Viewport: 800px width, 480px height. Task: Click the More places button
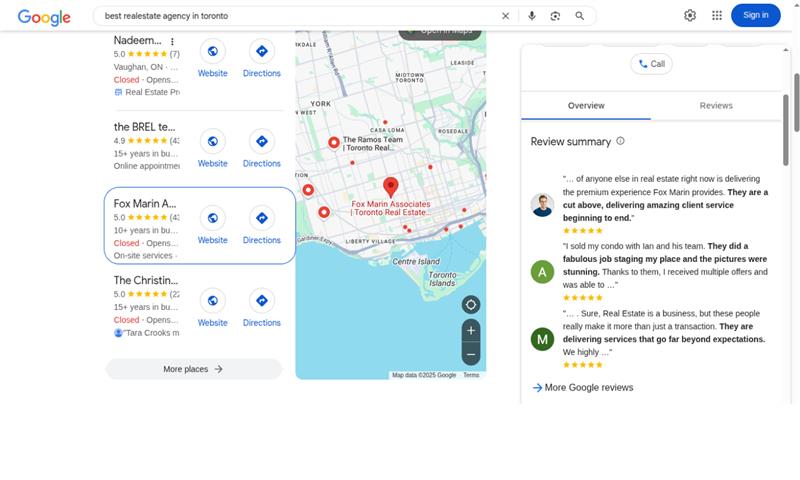[193, 369]
